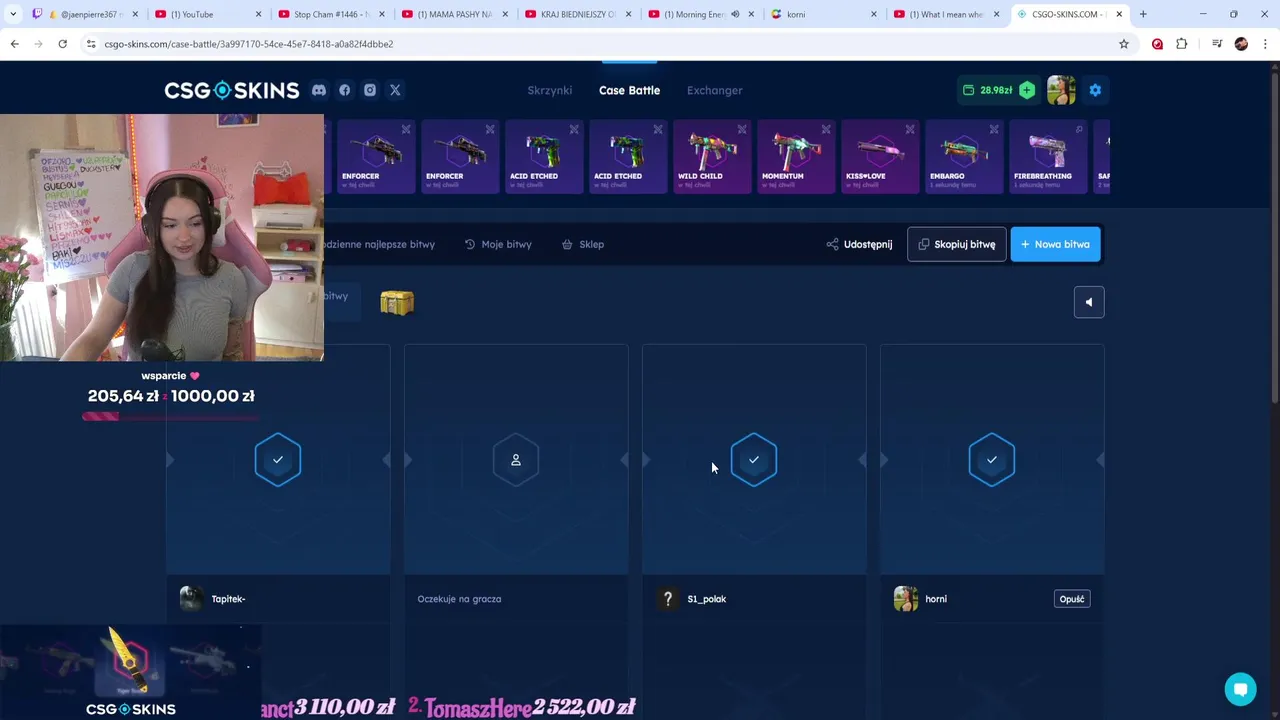
Task: Open the tab search dropdown arrow
Action: coord(13,14)
